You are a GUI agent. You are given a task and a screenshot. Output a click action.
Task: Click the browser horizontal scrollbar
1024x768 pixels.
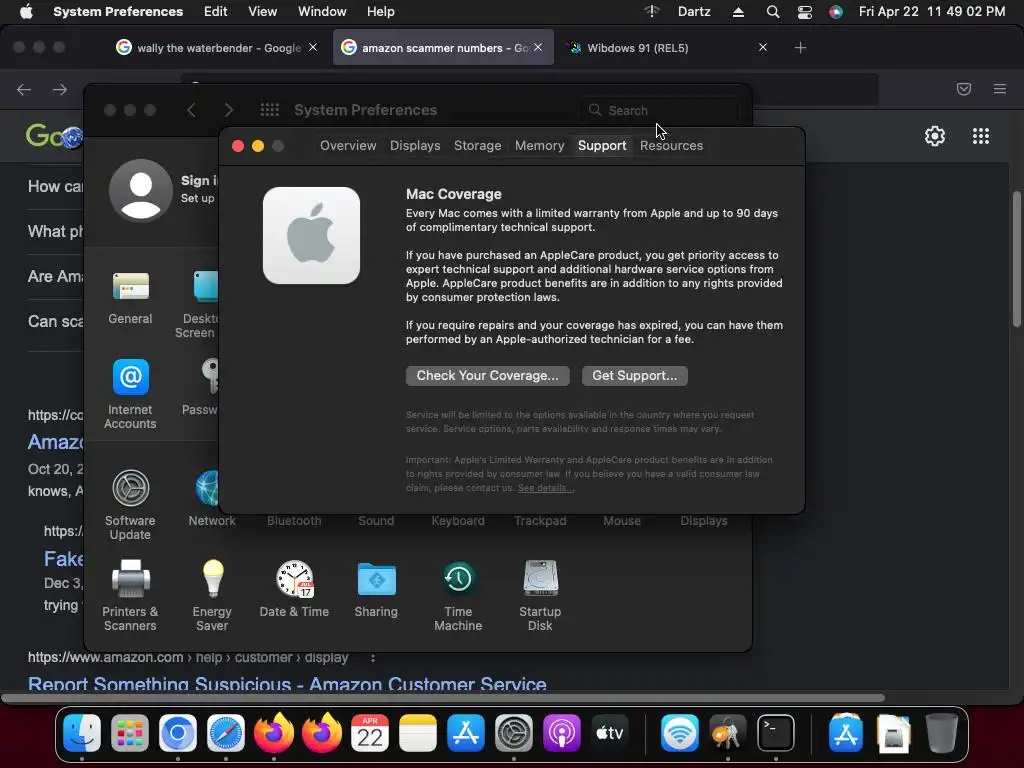tap(443, 697)
